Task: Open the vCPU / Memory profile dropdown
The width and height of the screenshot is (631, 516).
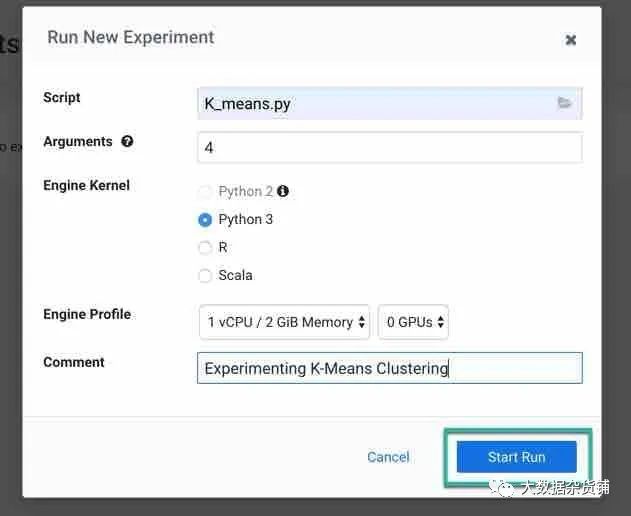Action: point(284,322)
